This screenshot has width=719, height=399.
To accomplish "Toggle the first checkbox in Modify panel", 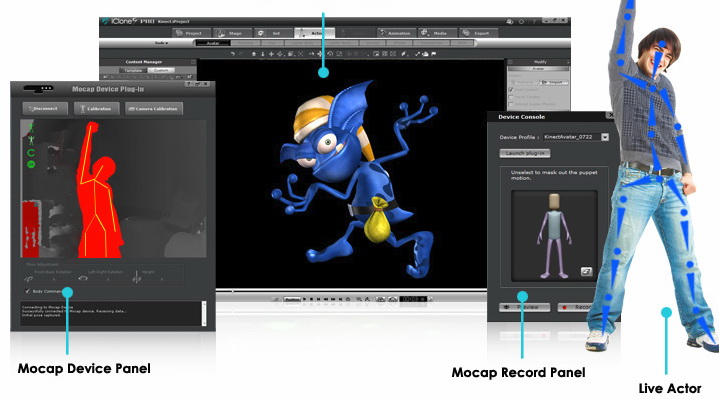I will pyautogui.click(x=511, y=90).
